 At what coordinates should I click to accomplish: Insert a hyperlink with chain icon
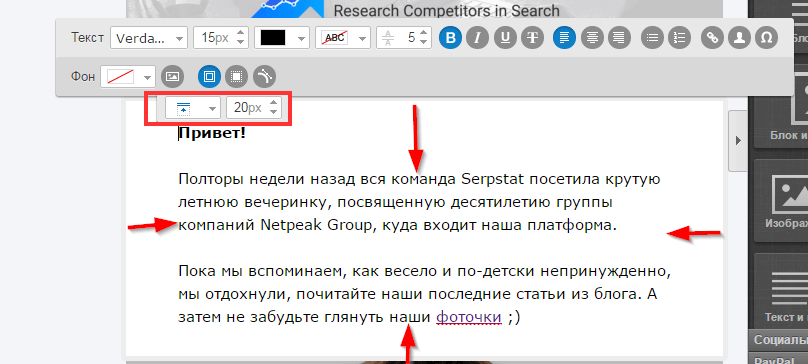[713, 38]
